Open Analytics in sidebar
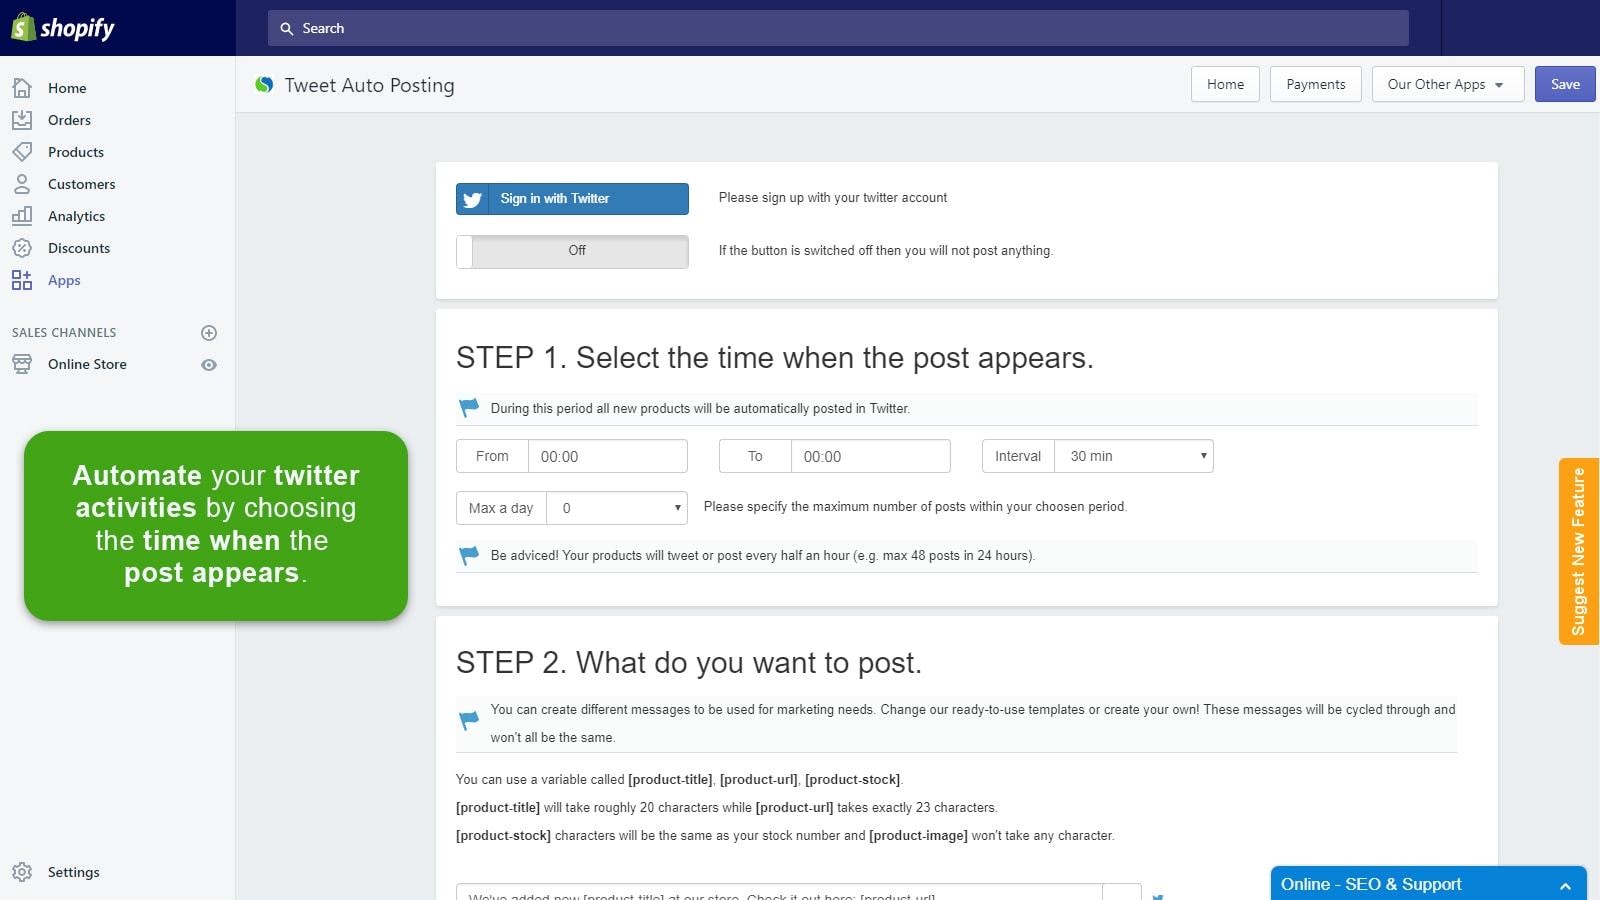The height and width of the screenshot is (900, 1600). click(x=76, y=216)
